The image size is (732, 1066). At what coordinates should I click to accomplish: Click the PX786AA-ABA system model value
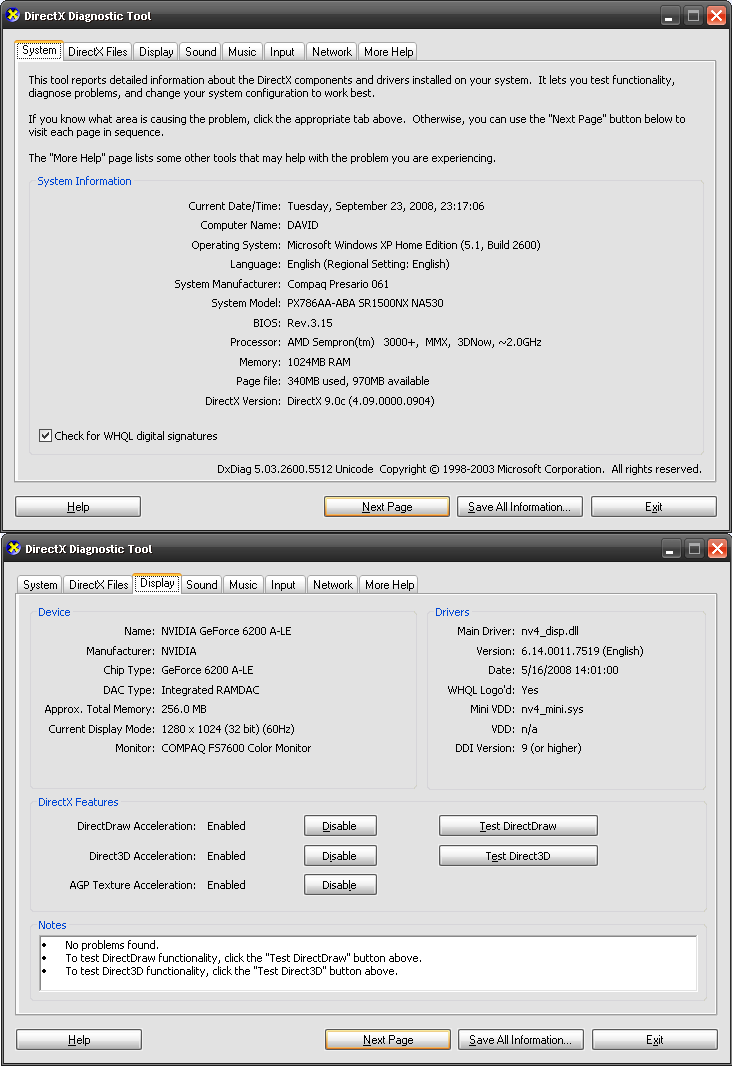pos(365,303)
